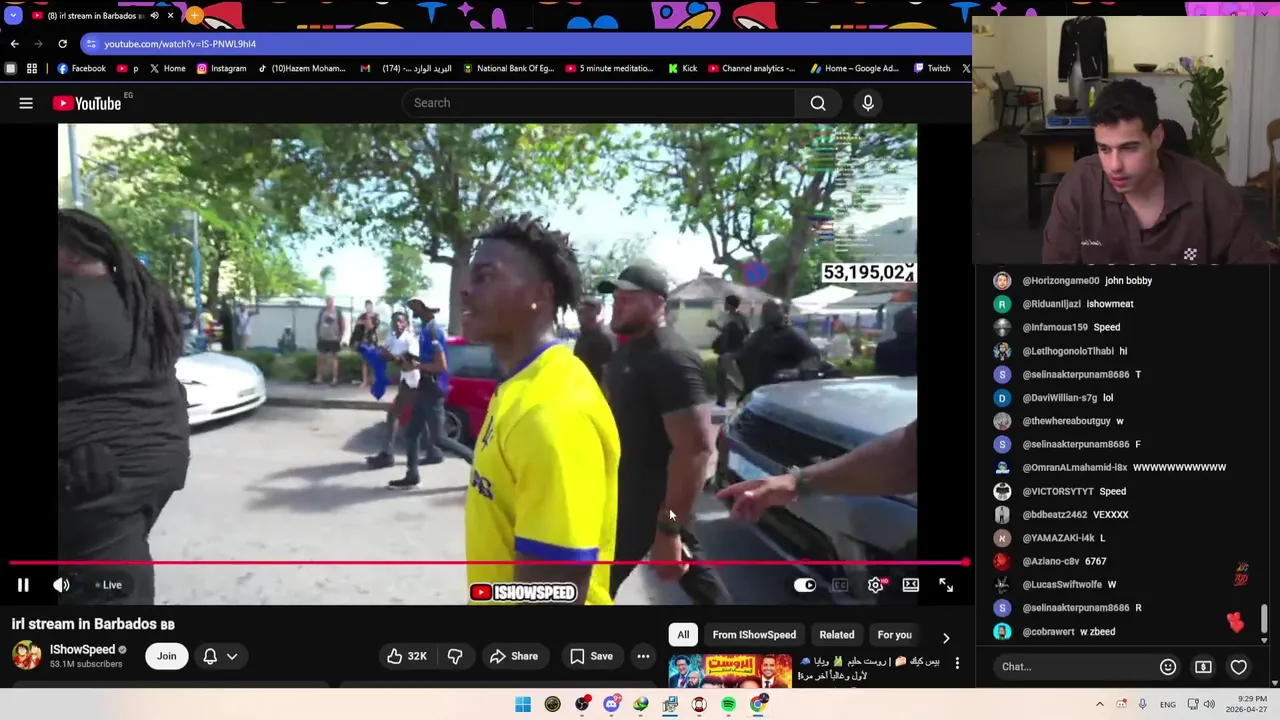Show hidden system tray icons
The image size is (1280, 720).
1100,705
